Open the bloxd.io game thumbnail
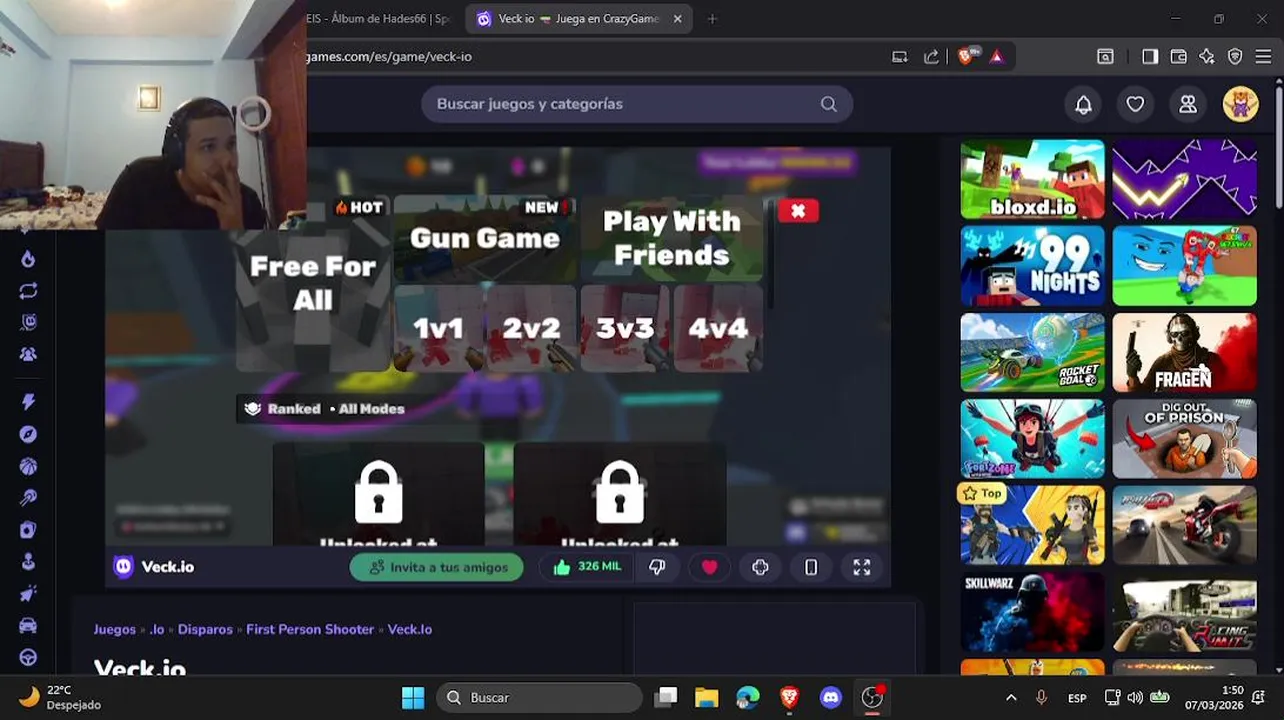 pos(1032,179)
